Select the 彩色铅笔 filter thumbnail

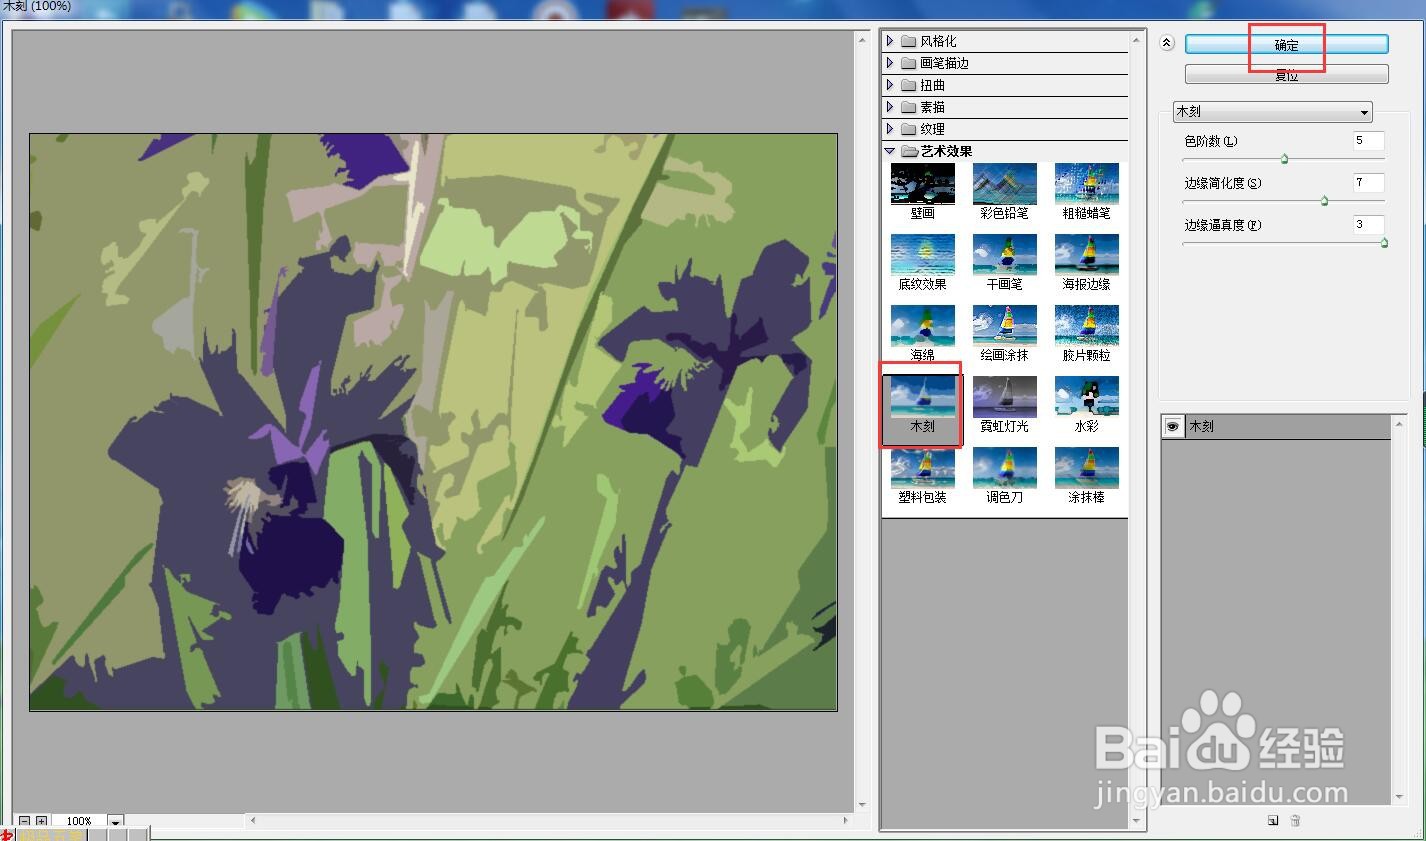[x=1004, y=184]
